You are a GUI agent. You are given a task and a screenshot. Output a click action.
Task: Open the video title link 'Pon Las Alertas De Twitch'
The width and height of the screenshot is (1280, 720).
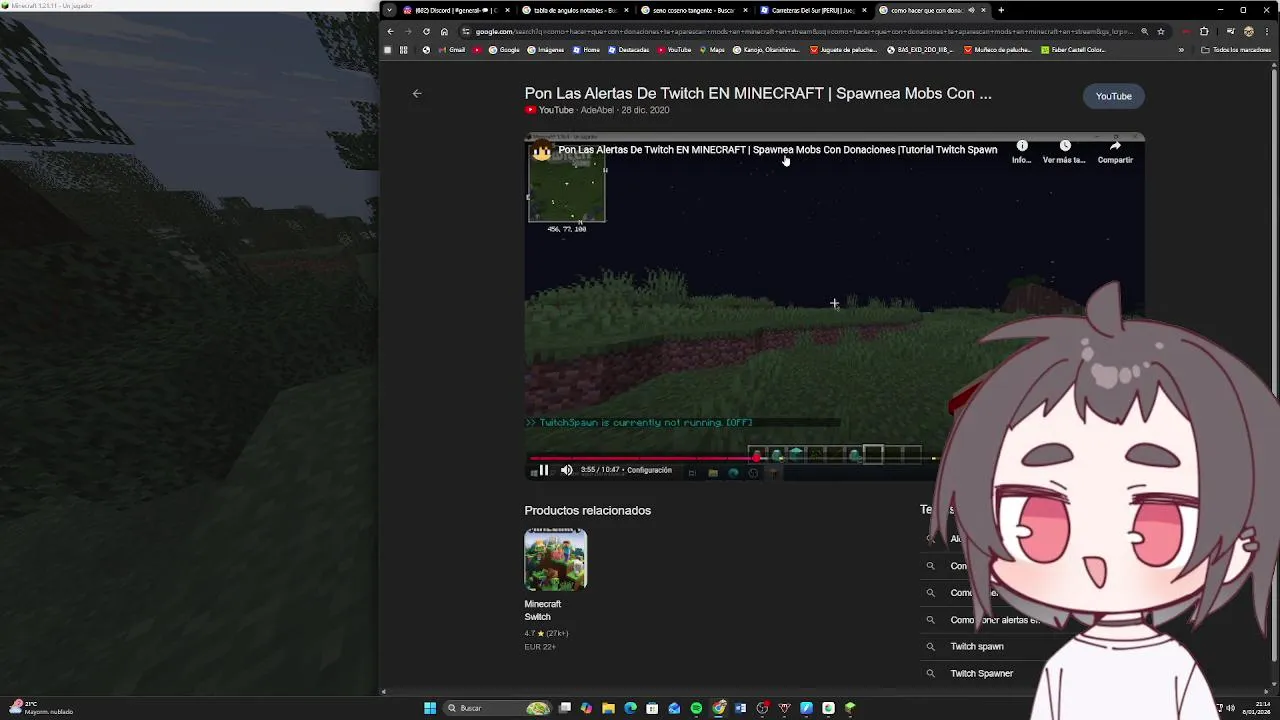758,93
